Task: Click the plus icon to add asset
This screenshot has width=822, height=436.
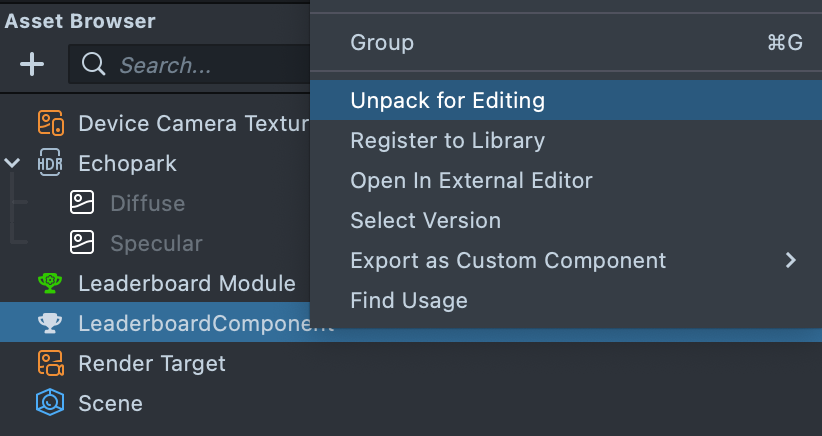Action: (32, 65)
